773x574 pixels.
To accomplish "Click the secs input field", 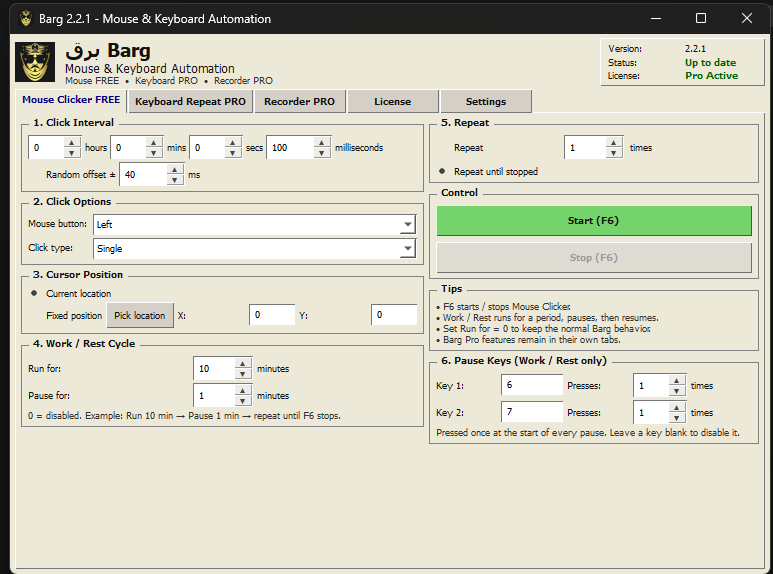I will (x=208, y=148).
